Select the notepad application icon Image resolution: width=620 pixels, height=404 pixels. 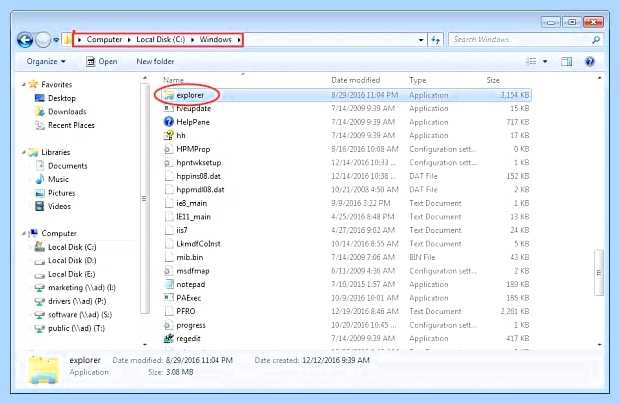click(169, 284)
